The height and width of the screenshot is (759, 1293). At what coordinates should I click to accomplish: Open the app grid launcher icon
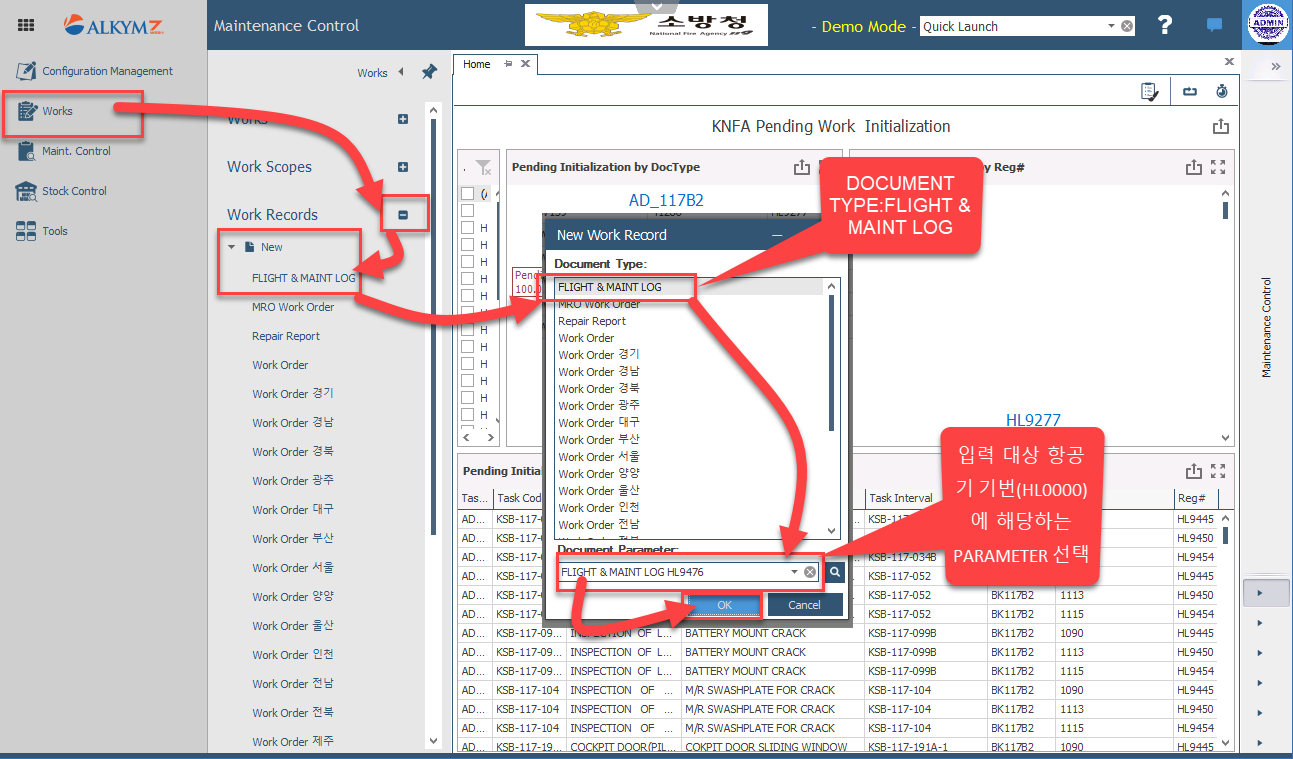point(26,26)
